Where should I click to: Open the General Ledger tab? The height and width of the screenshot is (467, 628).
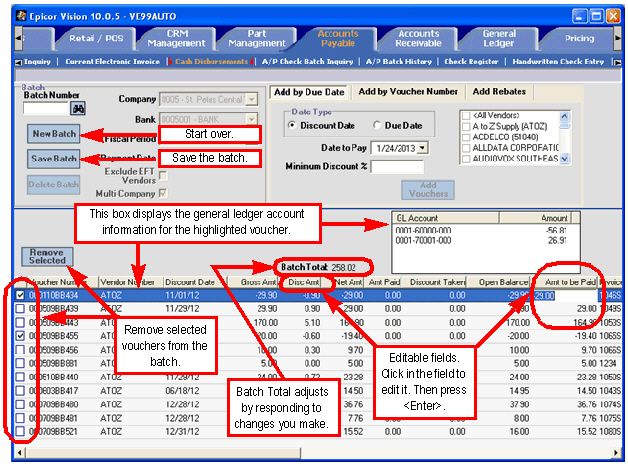(x=499, y=38)
